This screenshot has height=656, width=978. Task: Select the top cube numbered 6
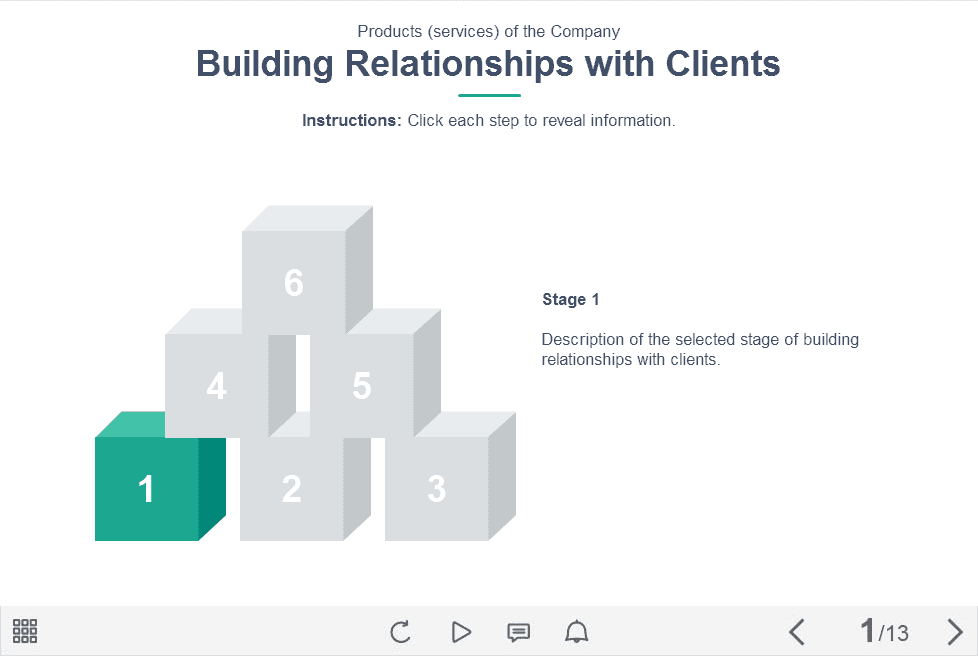[x=294, y=282]
